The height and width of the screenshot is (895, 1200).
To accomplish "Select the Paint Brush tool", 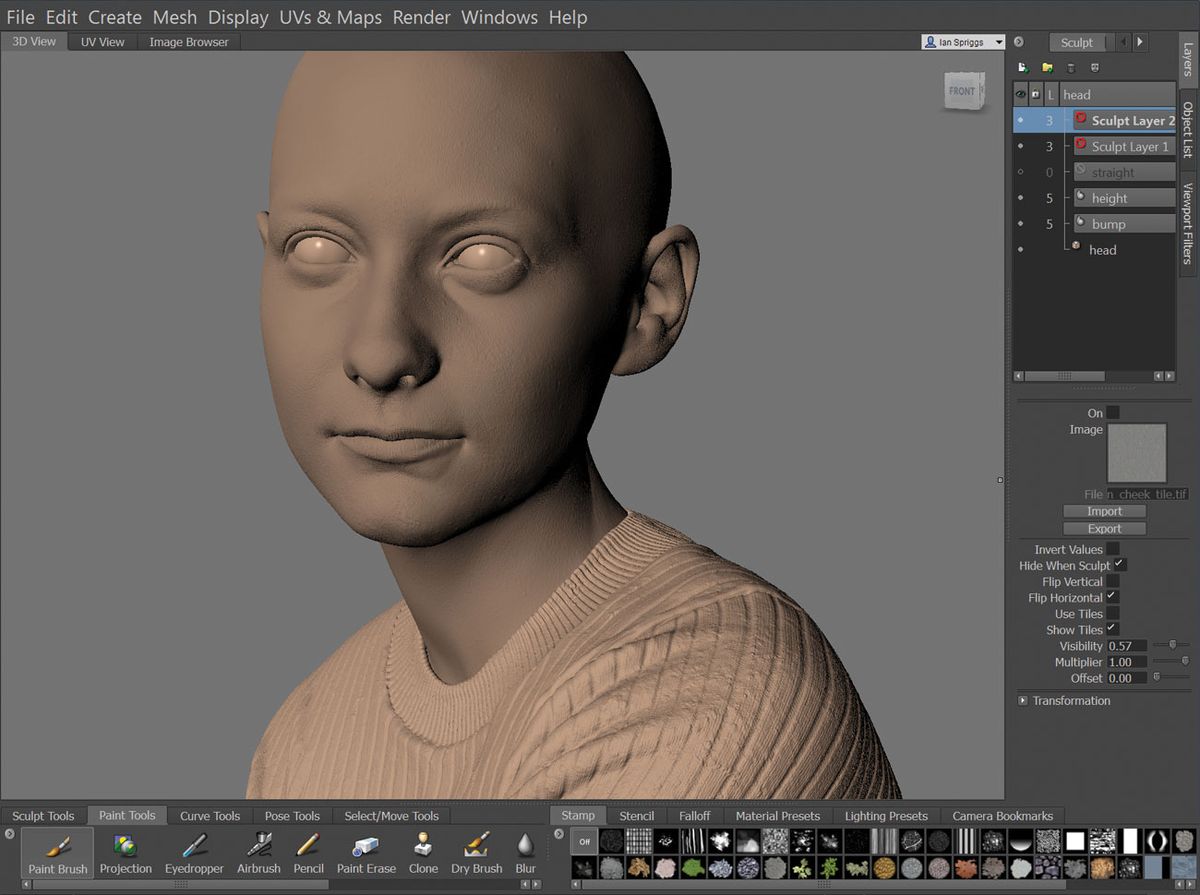I will [56, 852].
